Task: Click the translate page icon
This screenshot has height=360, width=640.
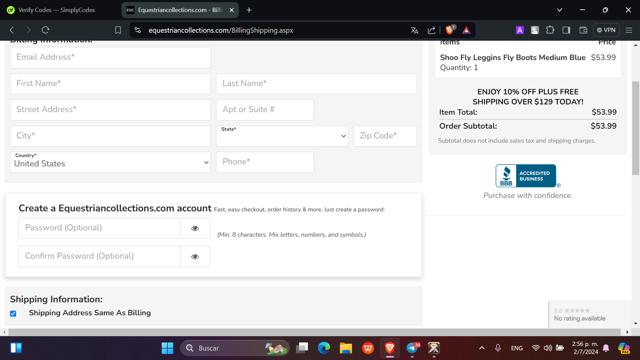Action: [415, 30]
